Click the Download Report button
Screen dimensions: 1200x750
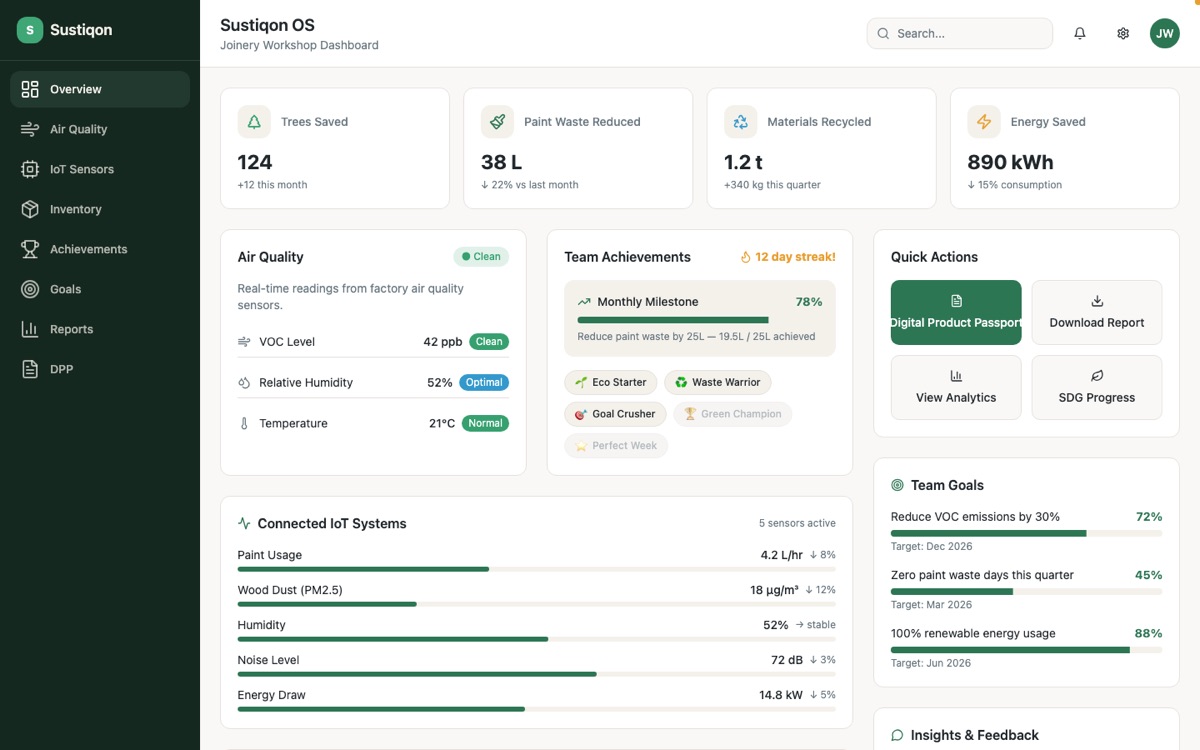[x=1097, y=313]
